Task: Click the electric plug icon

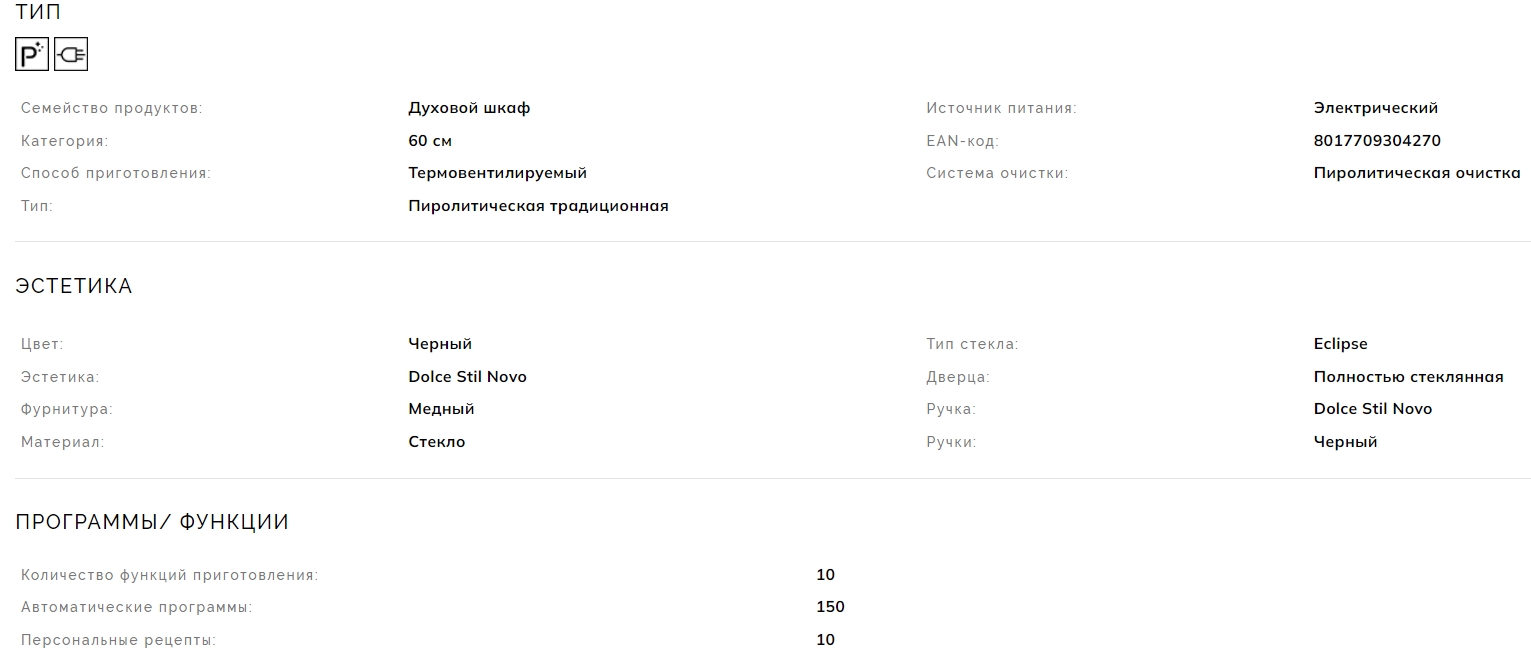Action: (71, 54)
